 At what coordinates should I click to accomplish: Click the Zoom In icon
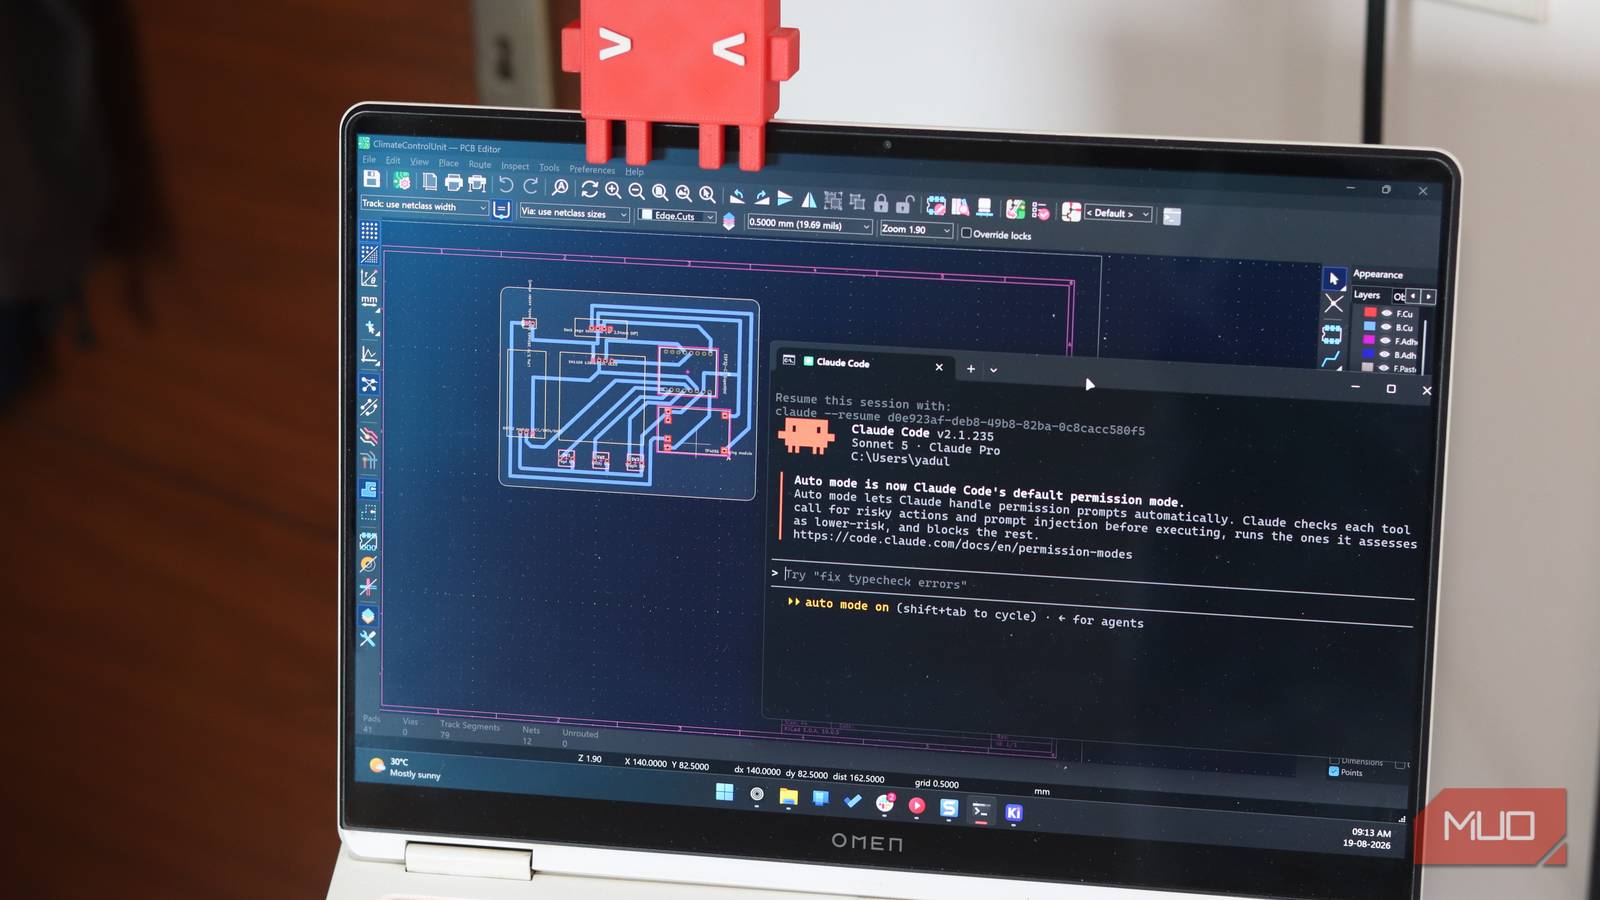pos(613,189)
